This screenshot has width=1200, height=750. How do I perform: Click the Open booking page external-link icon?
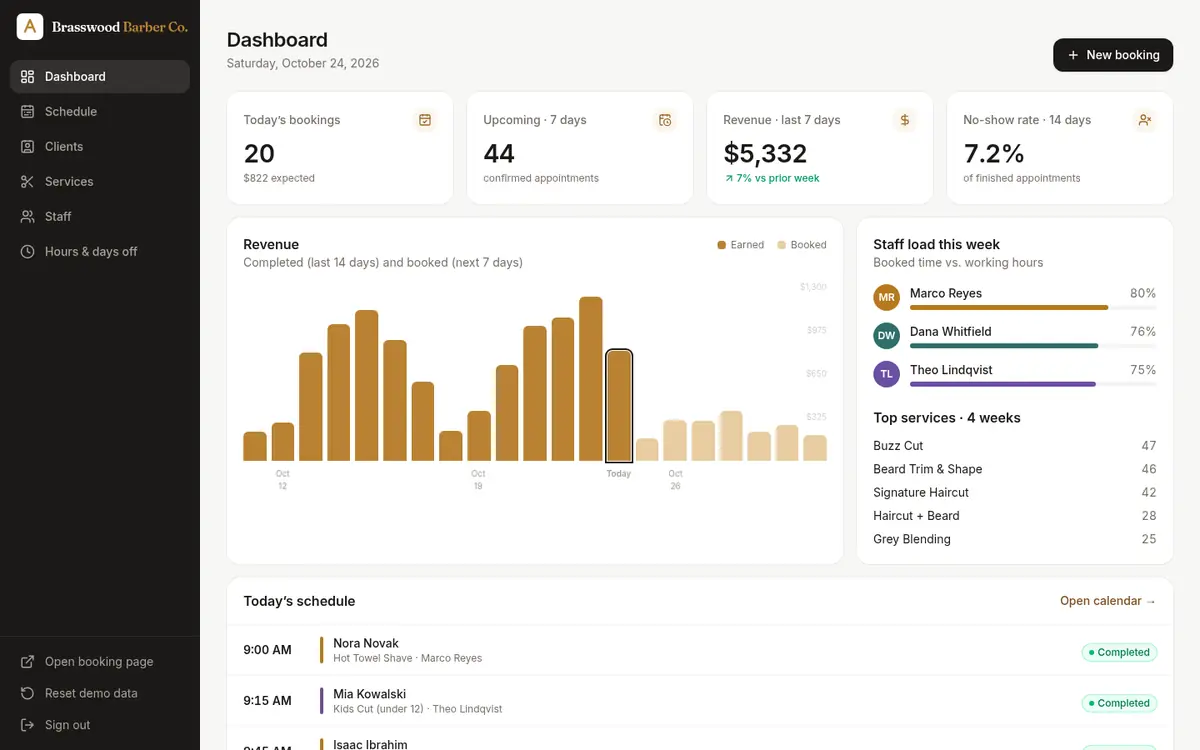(x=28, y=662)
